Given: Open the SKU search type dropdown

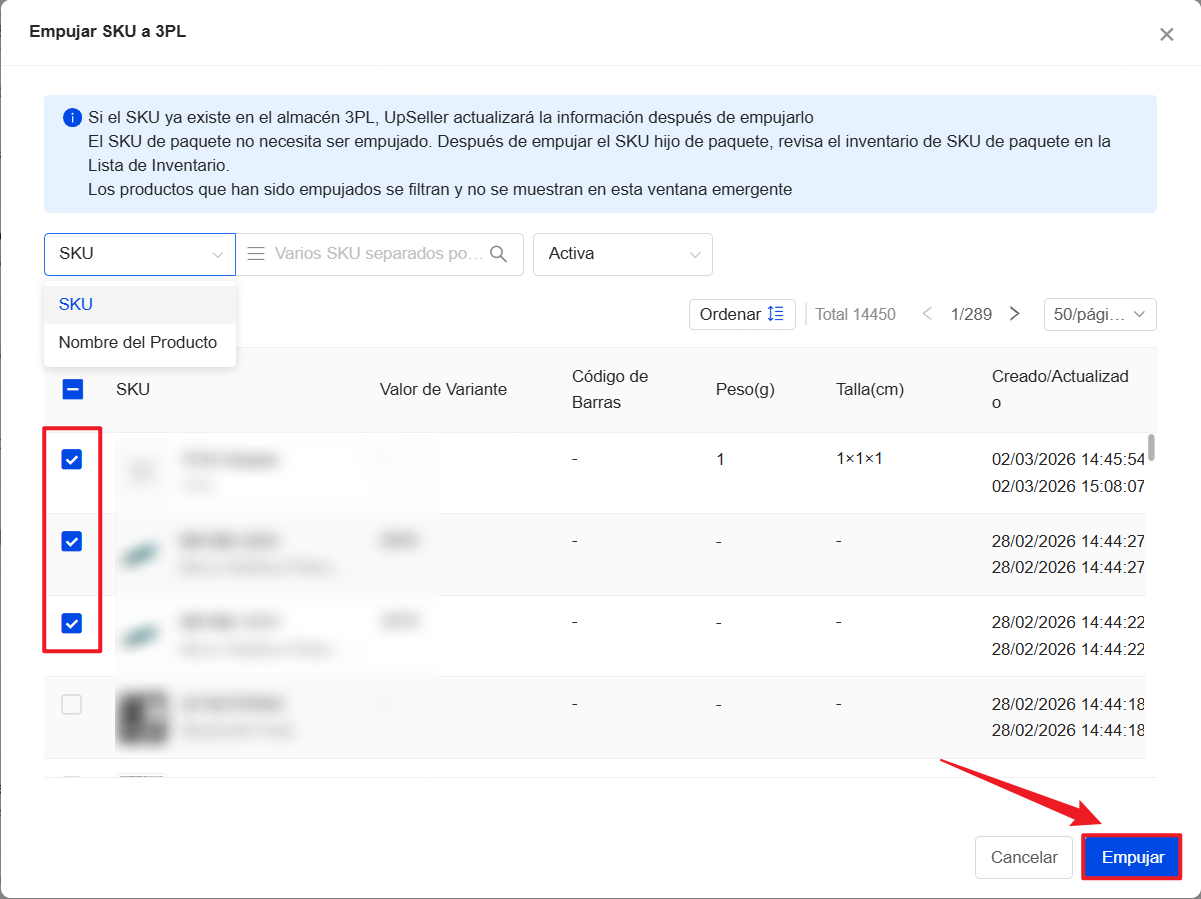Looking at the screenshot, I should [x=140, y=254].
